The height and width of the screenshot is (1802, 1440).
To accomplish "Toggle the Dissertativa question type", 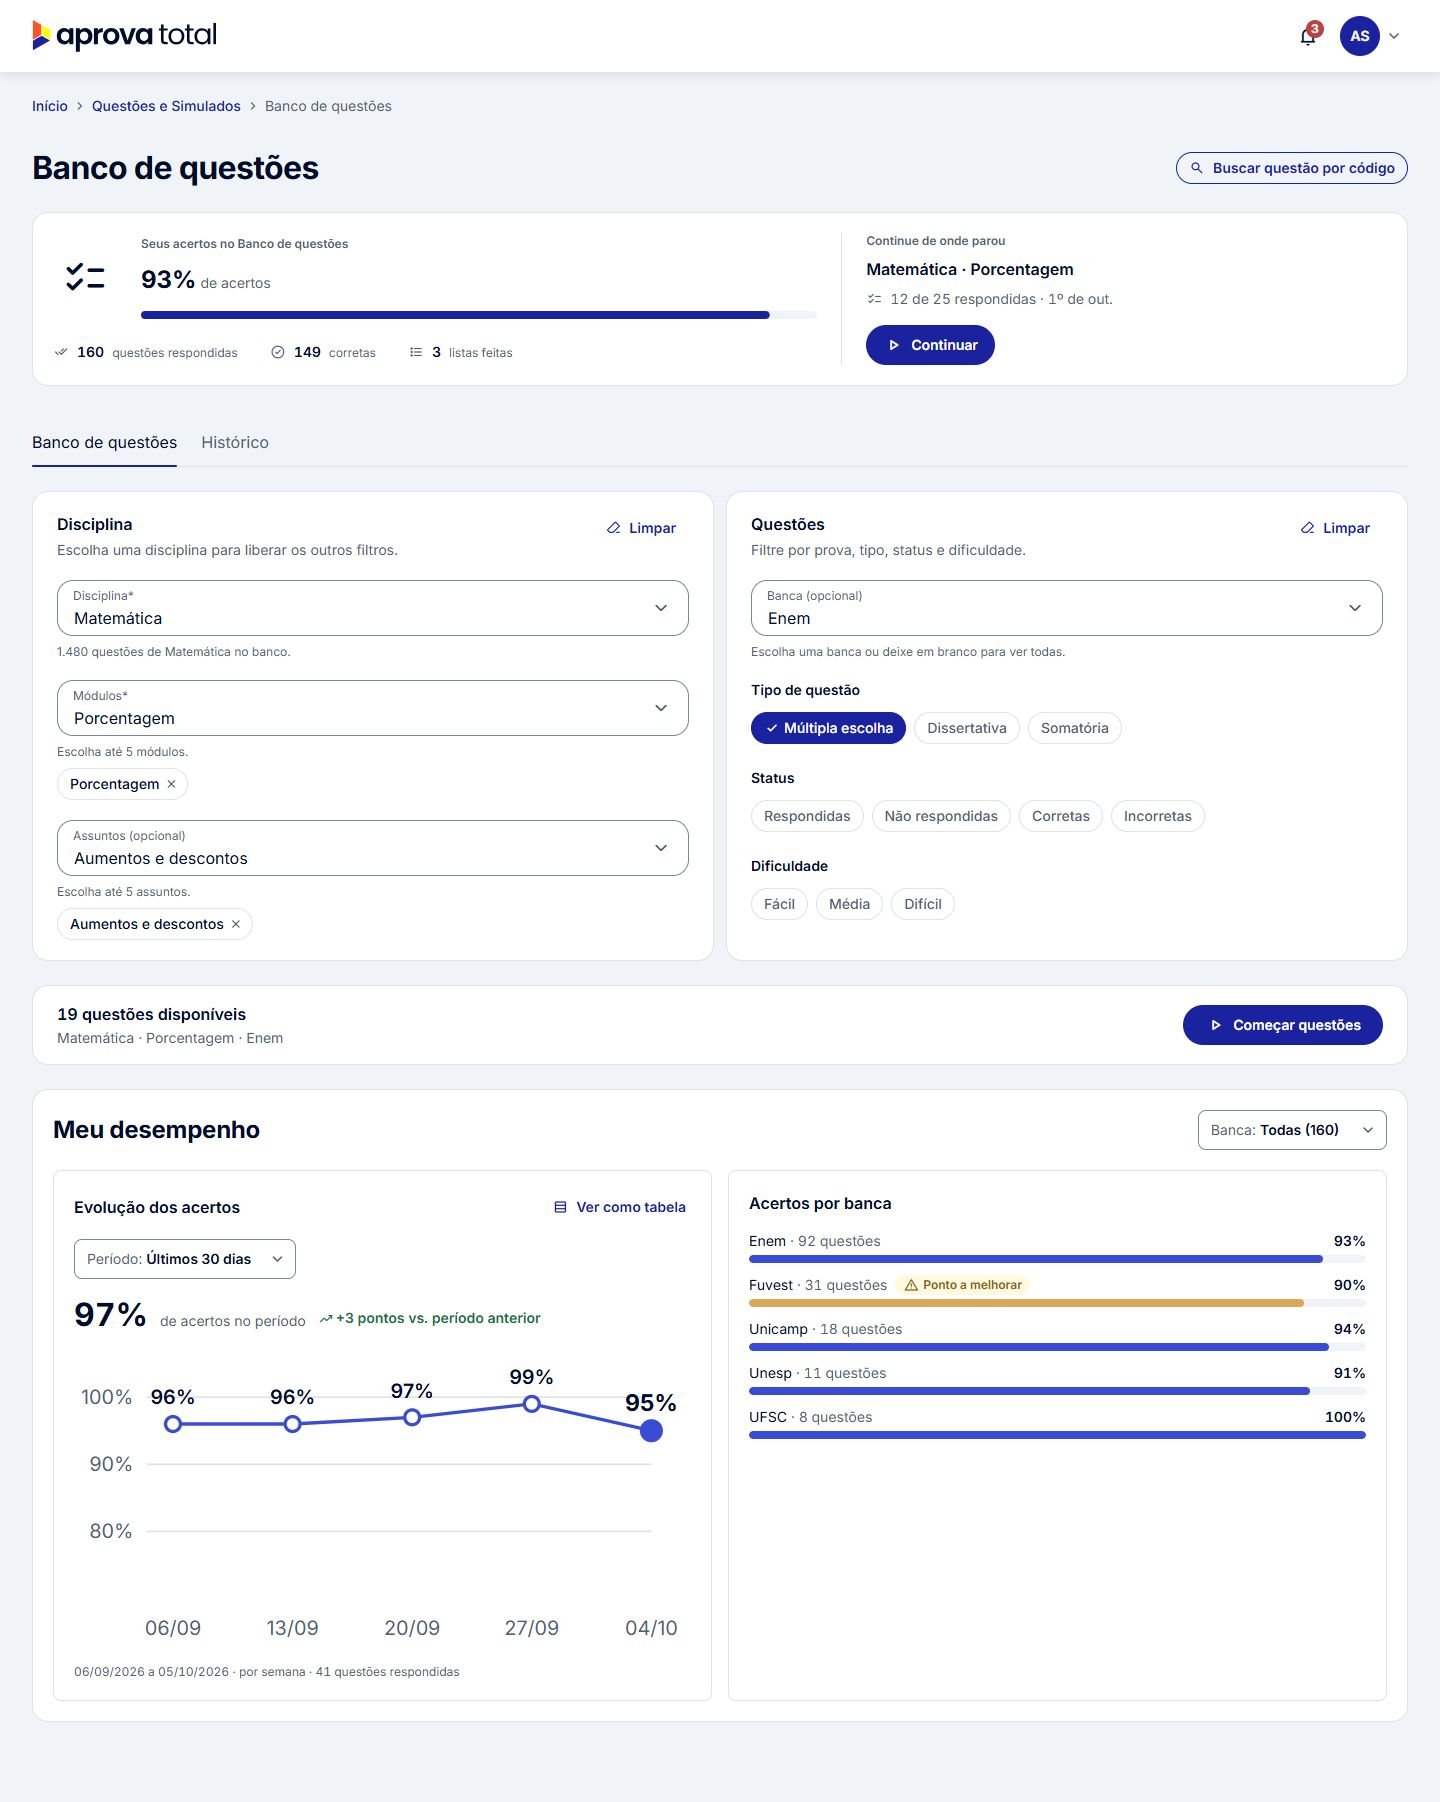I will 966,728.
